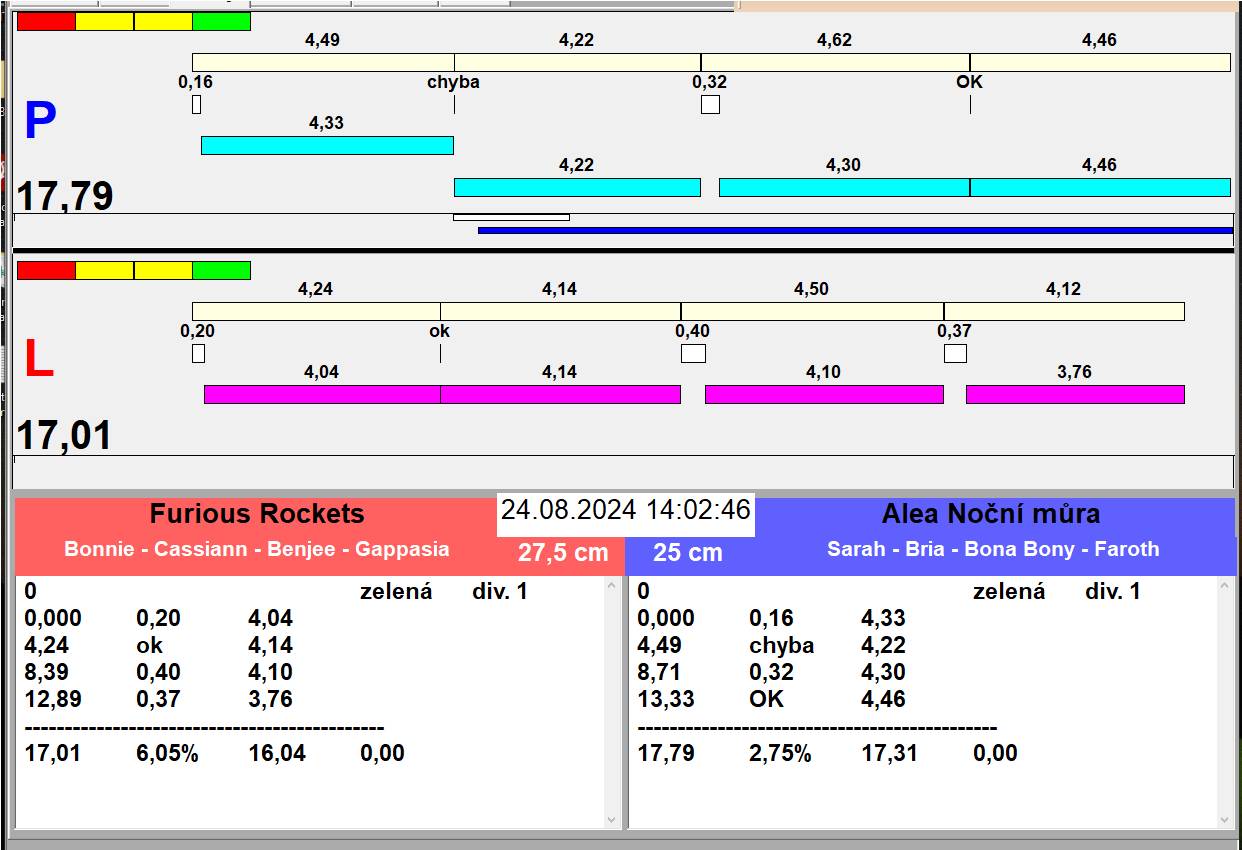This screenshot has width=1242, height=850.
Task: Click the small box under 0,16 in lane P
Action: coord(197,104)
